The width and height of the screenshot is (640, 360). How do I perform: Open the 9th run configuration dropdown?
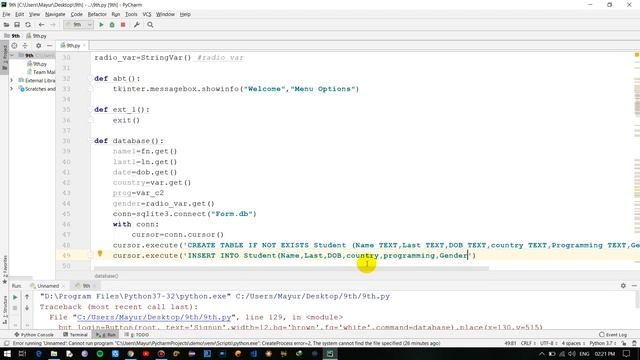pos(78,25)
